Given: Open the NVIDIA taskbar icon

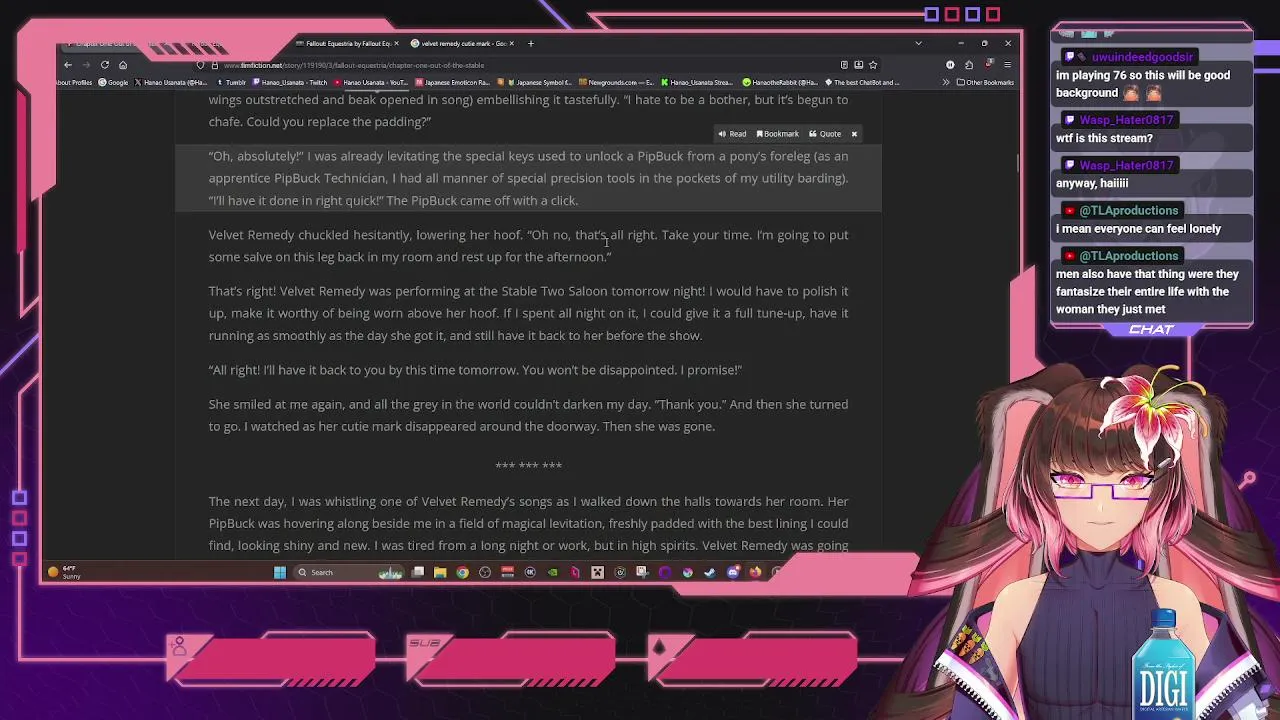Looking at the screenshot, I should point(552,572).
